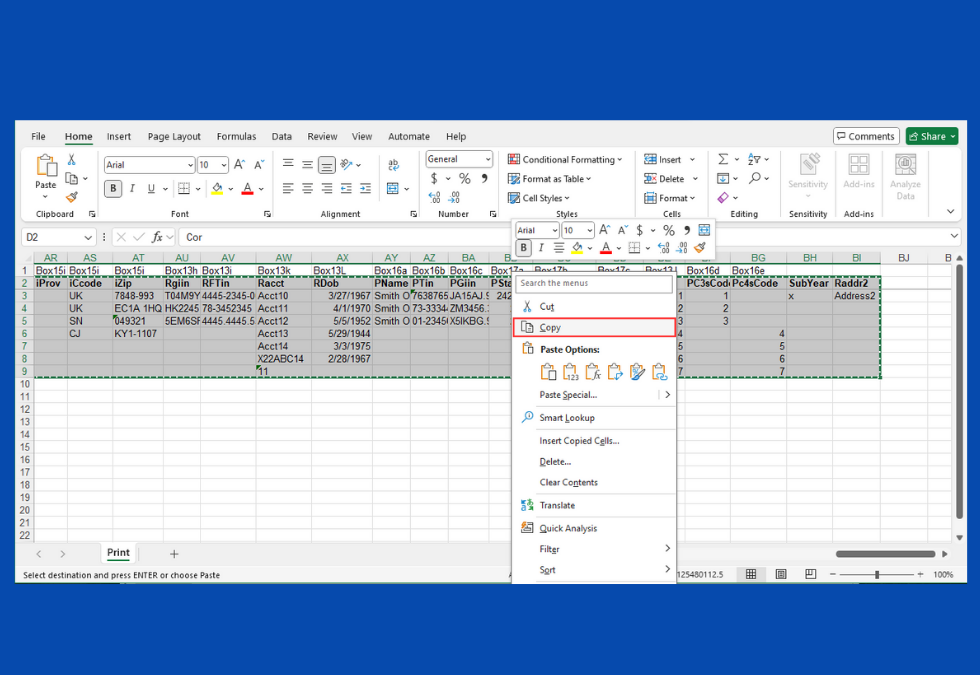Click the Share button
This screenshot has height=675, width=980.
(931, 136)
